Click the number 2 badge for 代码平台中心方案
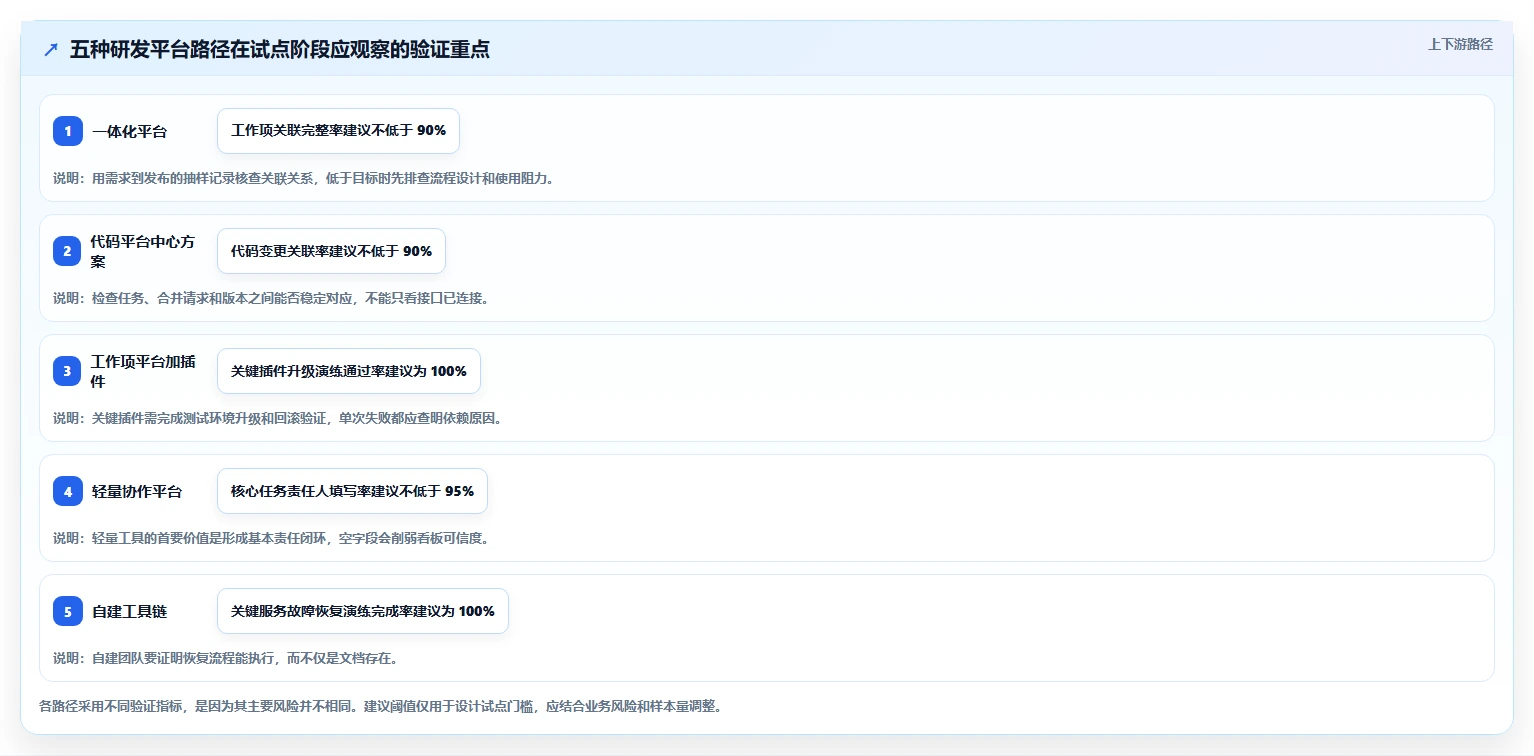The height and width of the screenshot is (756, 1534). point(68,251)
